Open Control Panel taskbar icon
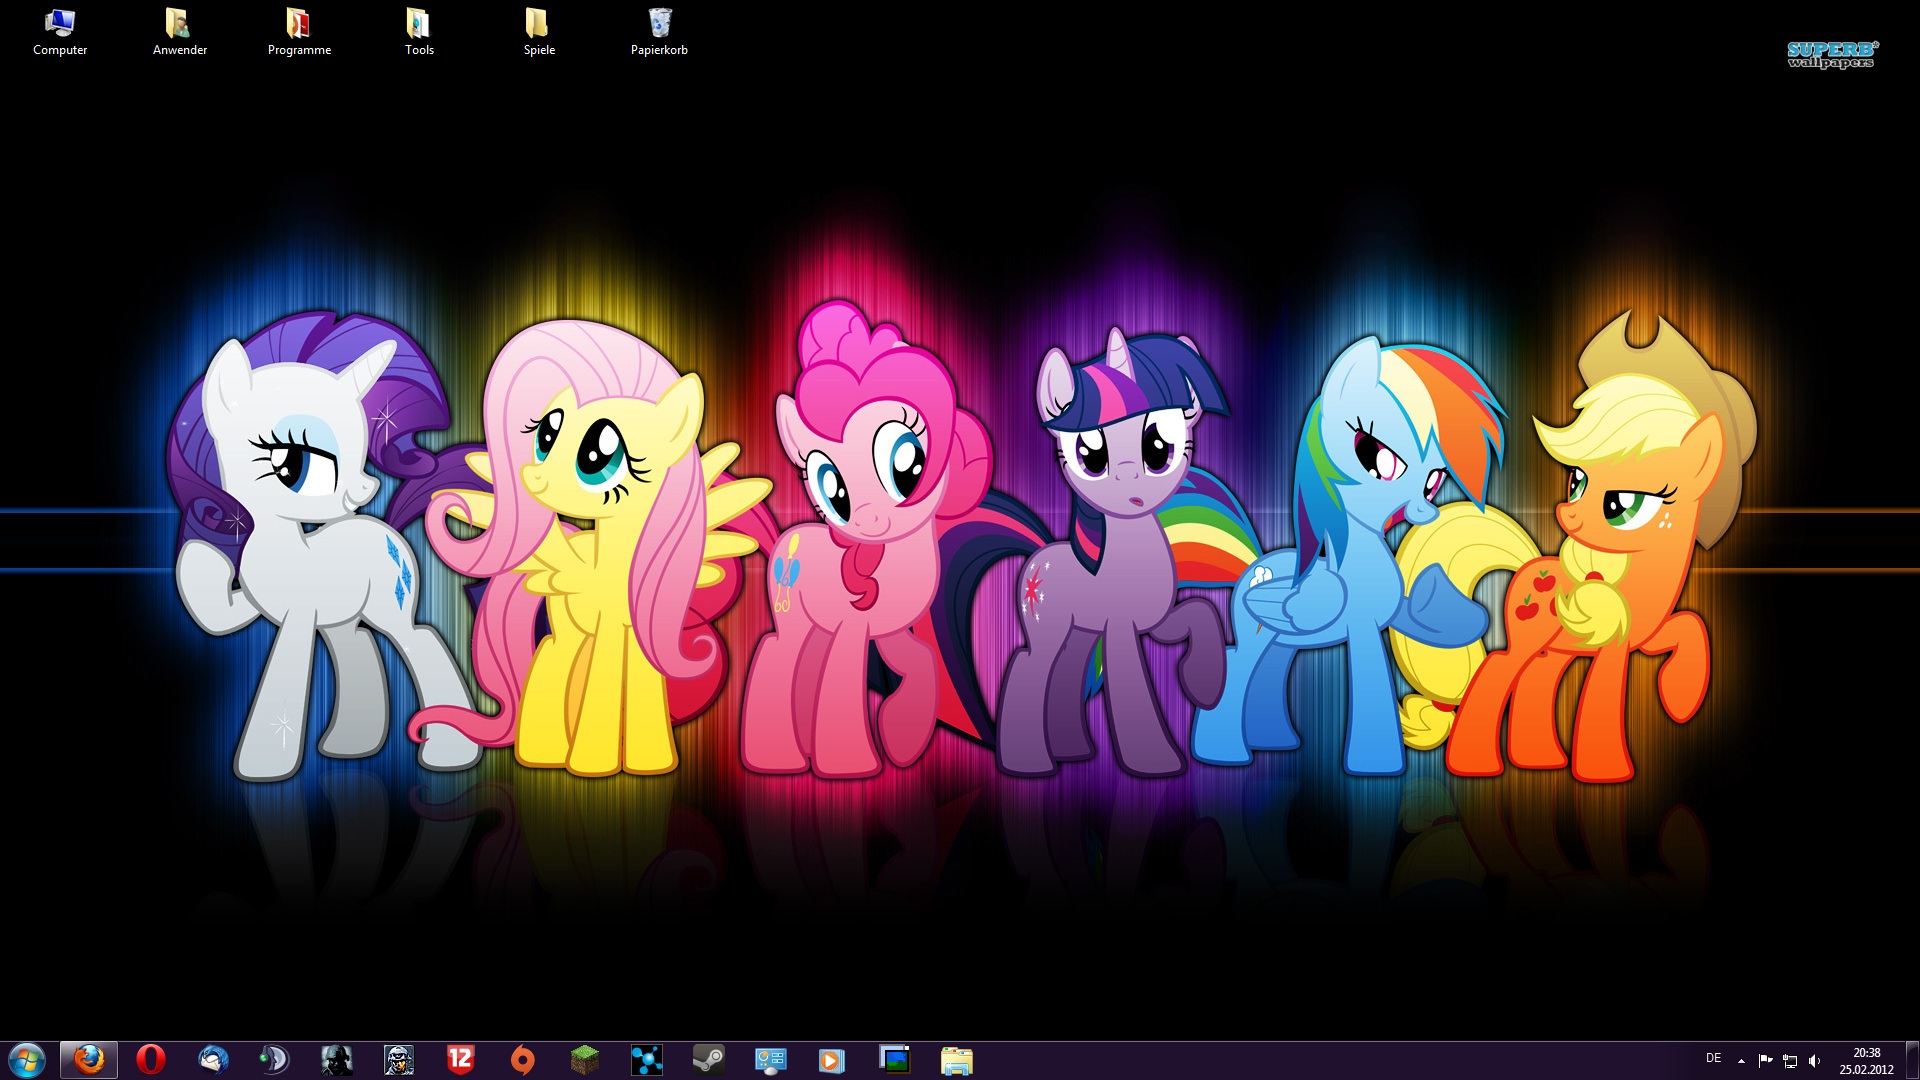Screen dimensions: 1920x1080 click(x=771, y=1060)
